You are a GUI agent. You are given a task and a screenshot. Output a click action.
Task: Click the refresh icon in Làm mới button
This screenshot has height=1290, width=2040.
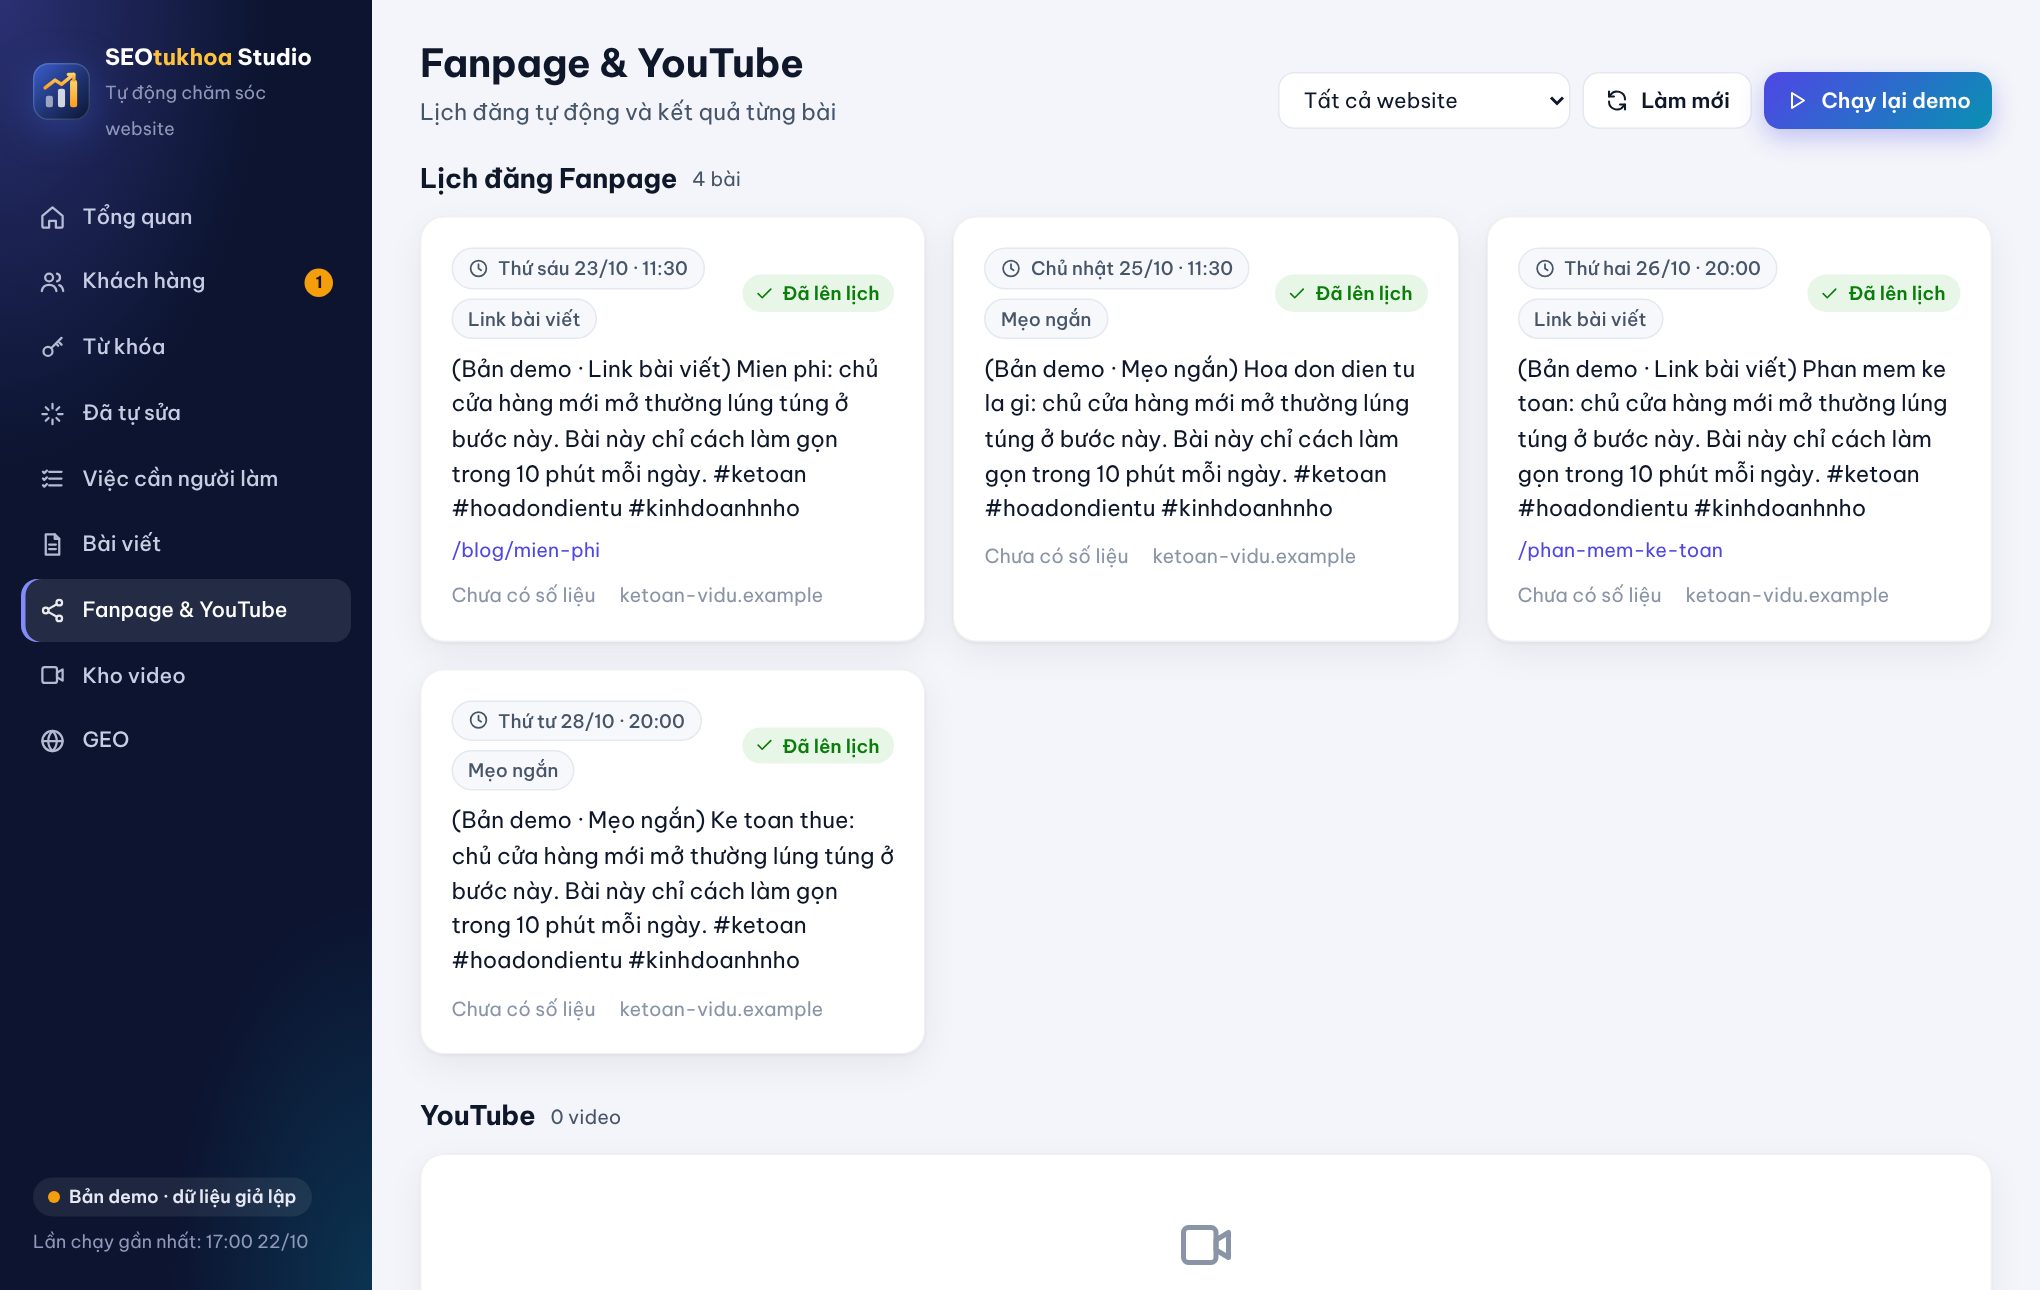(x=1617, y=100)
